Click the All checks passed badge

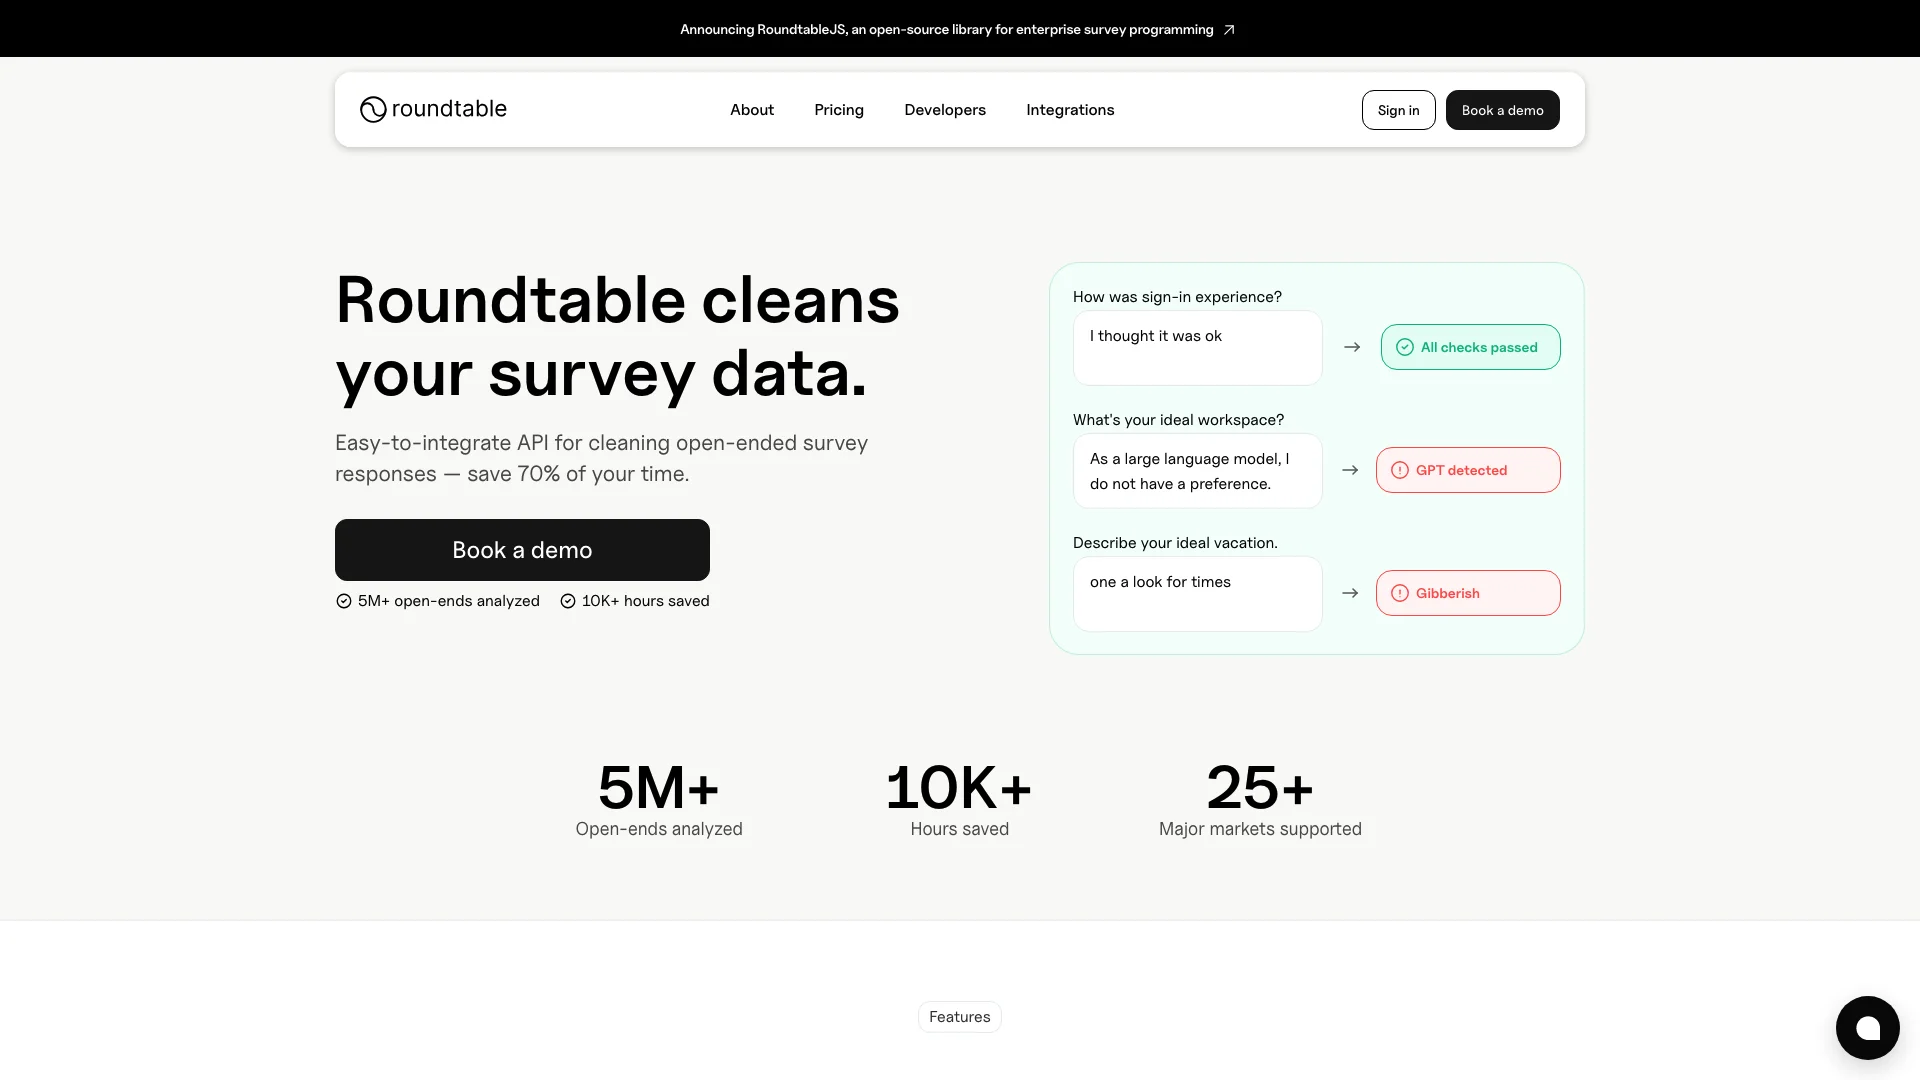[x=1470, y=347]
